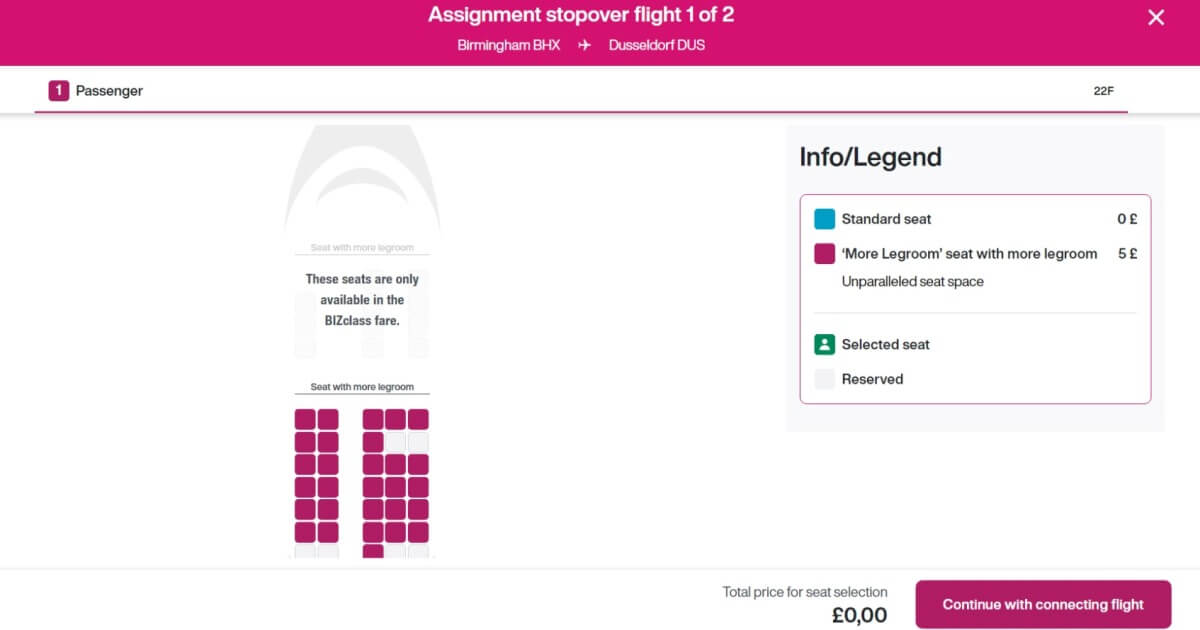This screenshot has width=1200, height=630.
Task: Close the seat assignment dialog with X
Action: pyautogui.click(x=1156, y=17)
